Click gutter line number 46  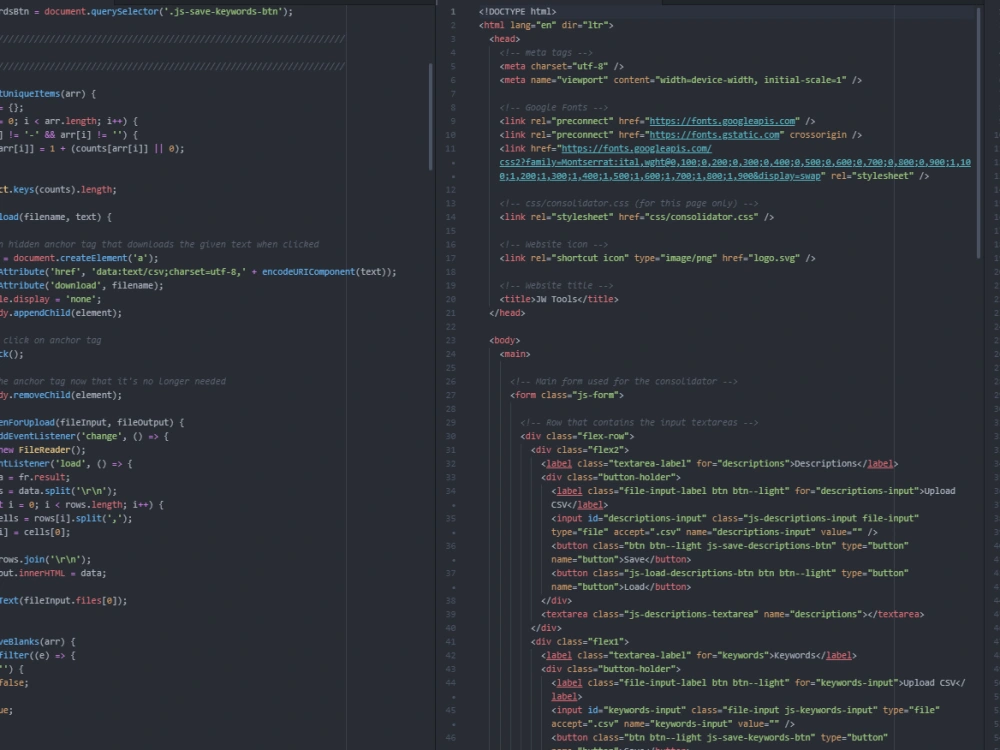[450, 737]
